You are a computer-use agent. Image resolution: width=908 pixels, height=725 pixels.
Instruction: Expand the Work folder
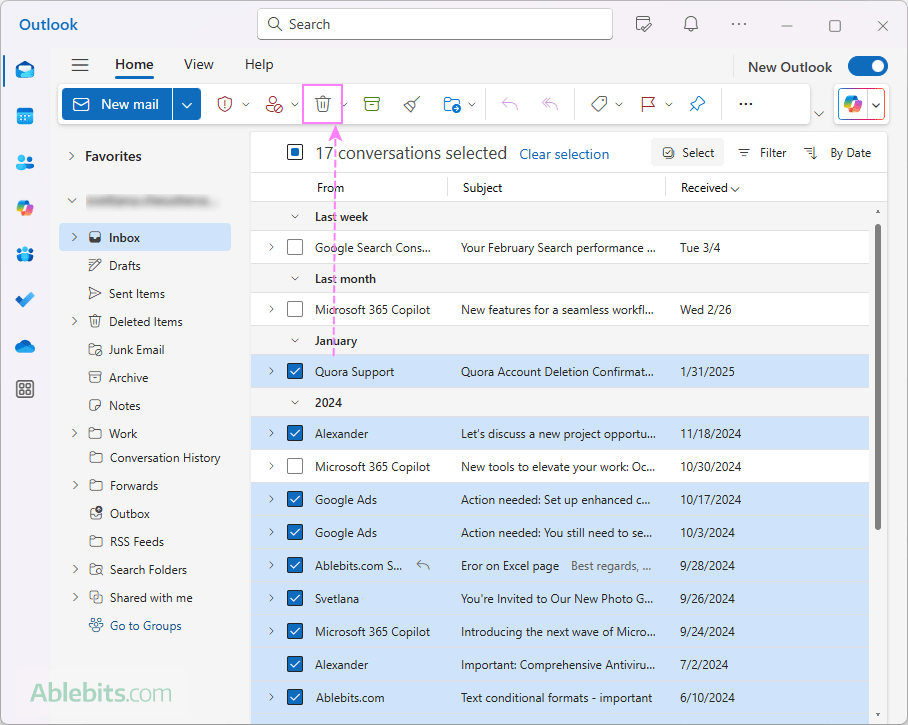click(74, 434)
